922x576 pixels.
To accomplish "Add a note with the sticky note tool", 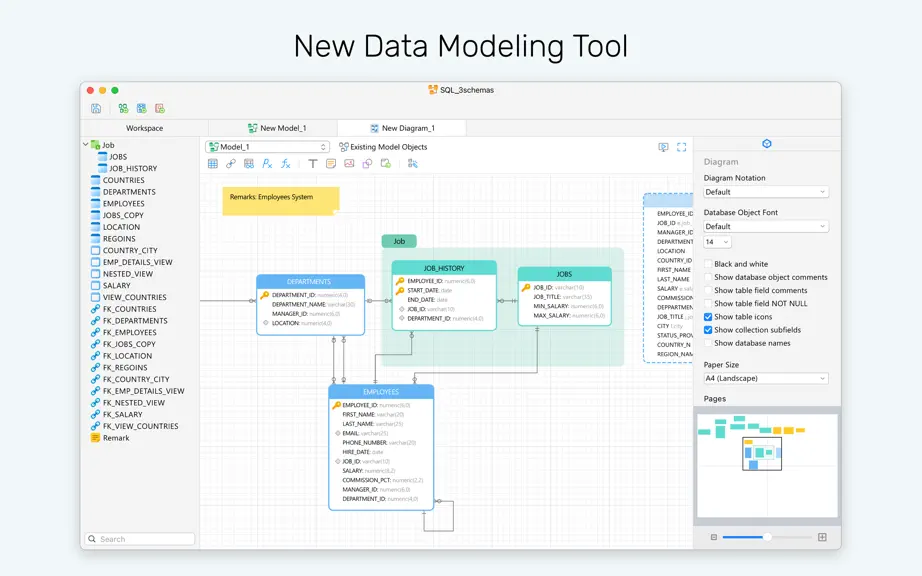I will 331,163.
